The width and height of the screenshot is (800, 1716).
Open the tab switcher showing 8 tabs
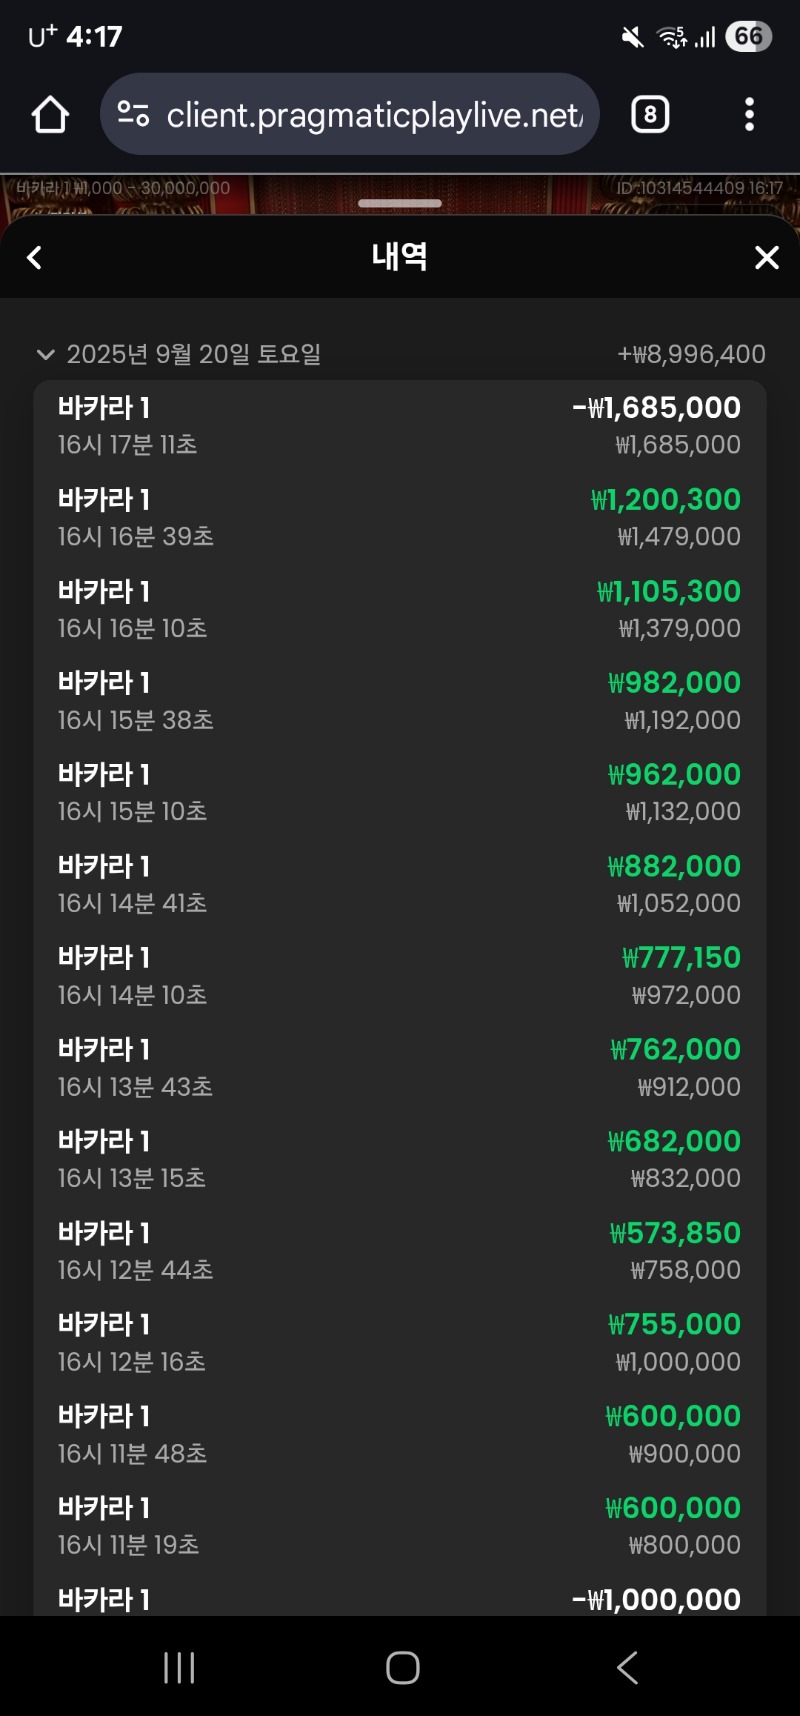coord(650,115)
